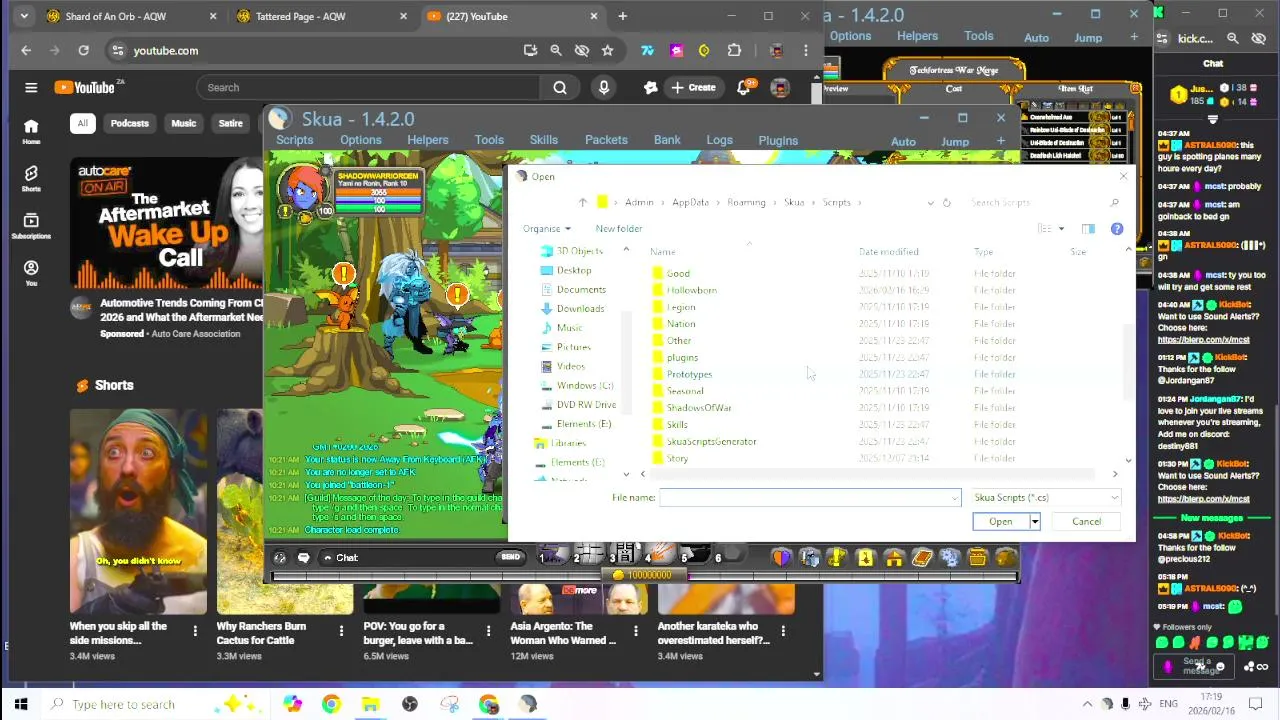Click Open button in file dialog
1280x720 pixels.
[x=1001, y=521]
